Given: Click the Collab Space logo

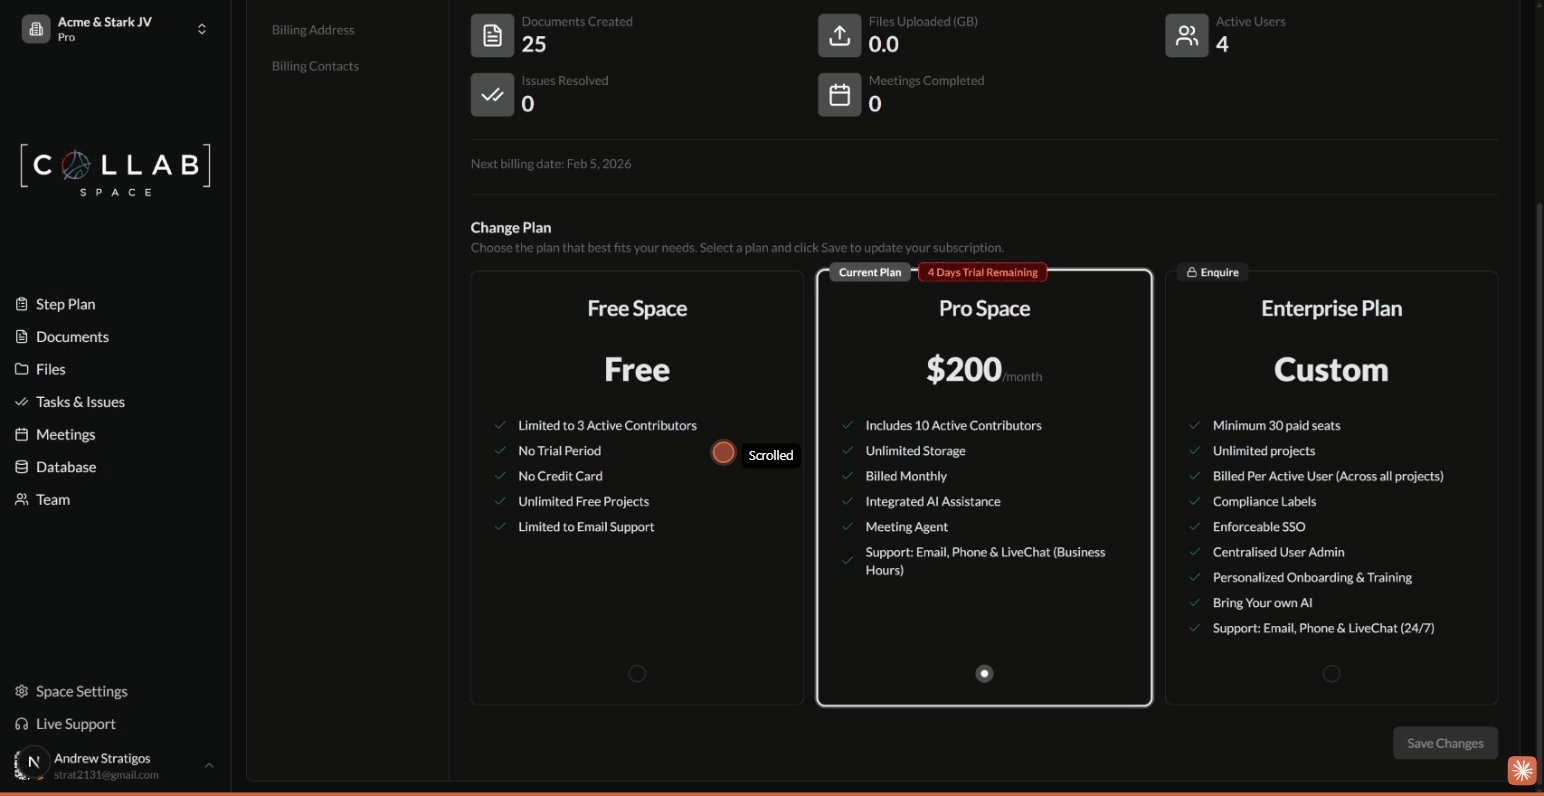Looking at the screenshot, I should pyautogui.click(x=114, y=168).
